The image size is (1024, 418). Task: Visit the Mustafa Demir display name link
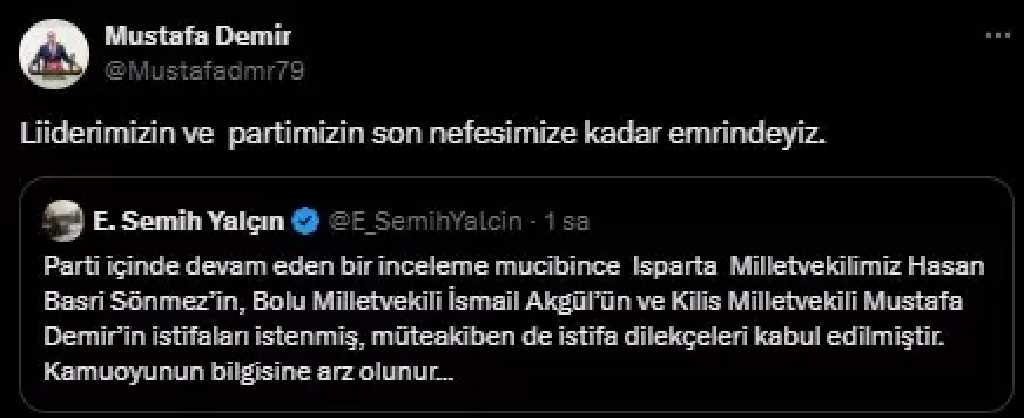(197, 37)
